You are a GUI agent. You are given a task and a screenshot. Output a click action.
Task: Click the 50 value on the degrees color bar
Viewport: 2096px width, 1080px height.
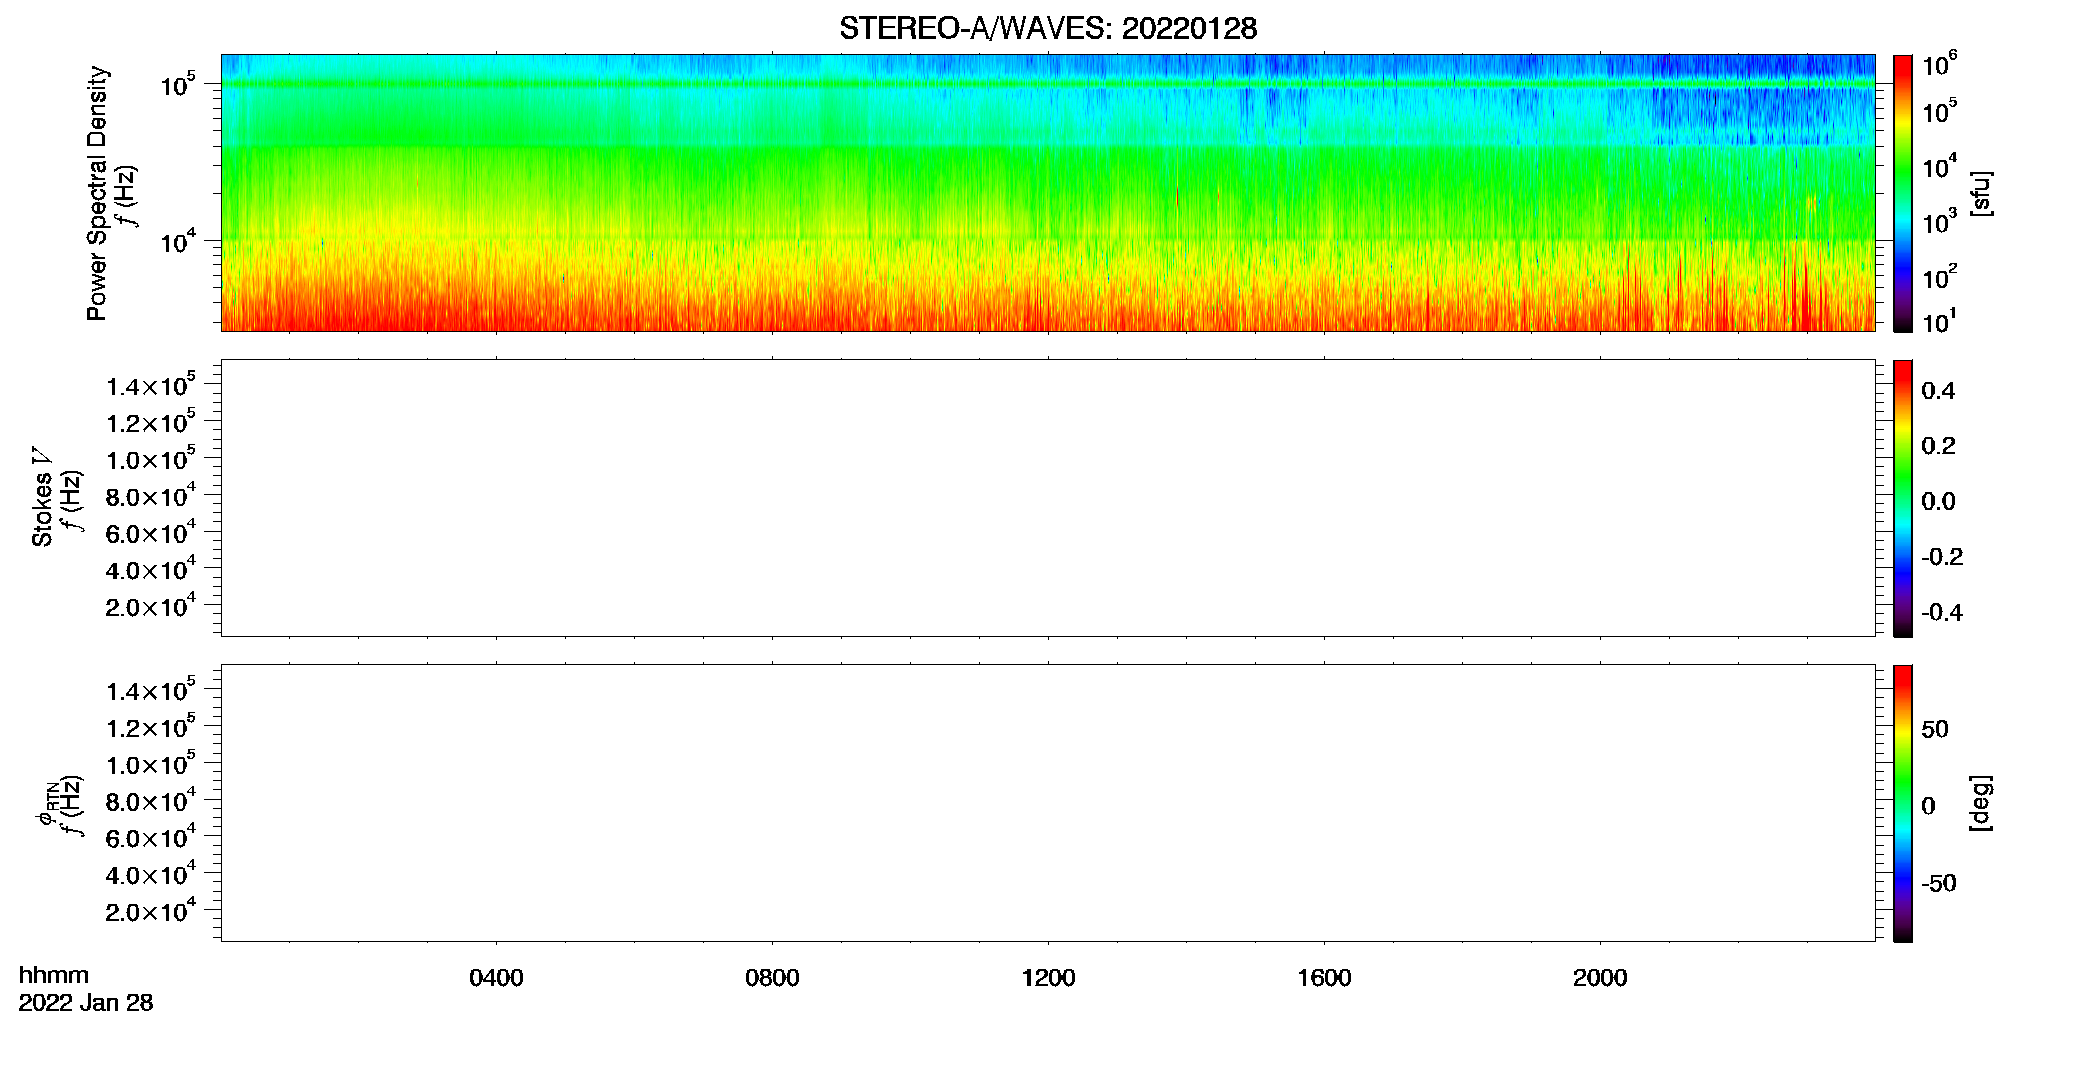click(x=1936, y=729)
